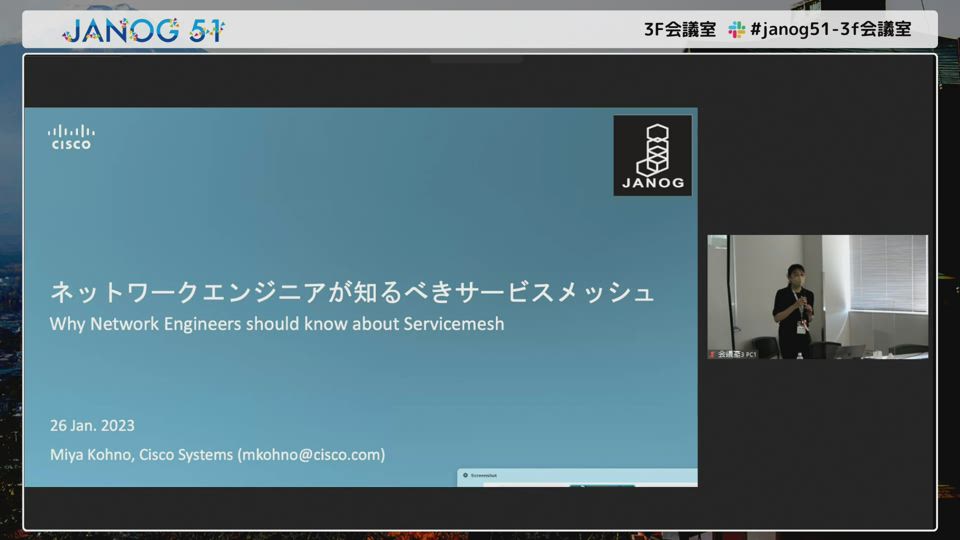Click the red muted mic icon on webcam
The height and width of the screenshot is (540, 960).
coord(713,354)
